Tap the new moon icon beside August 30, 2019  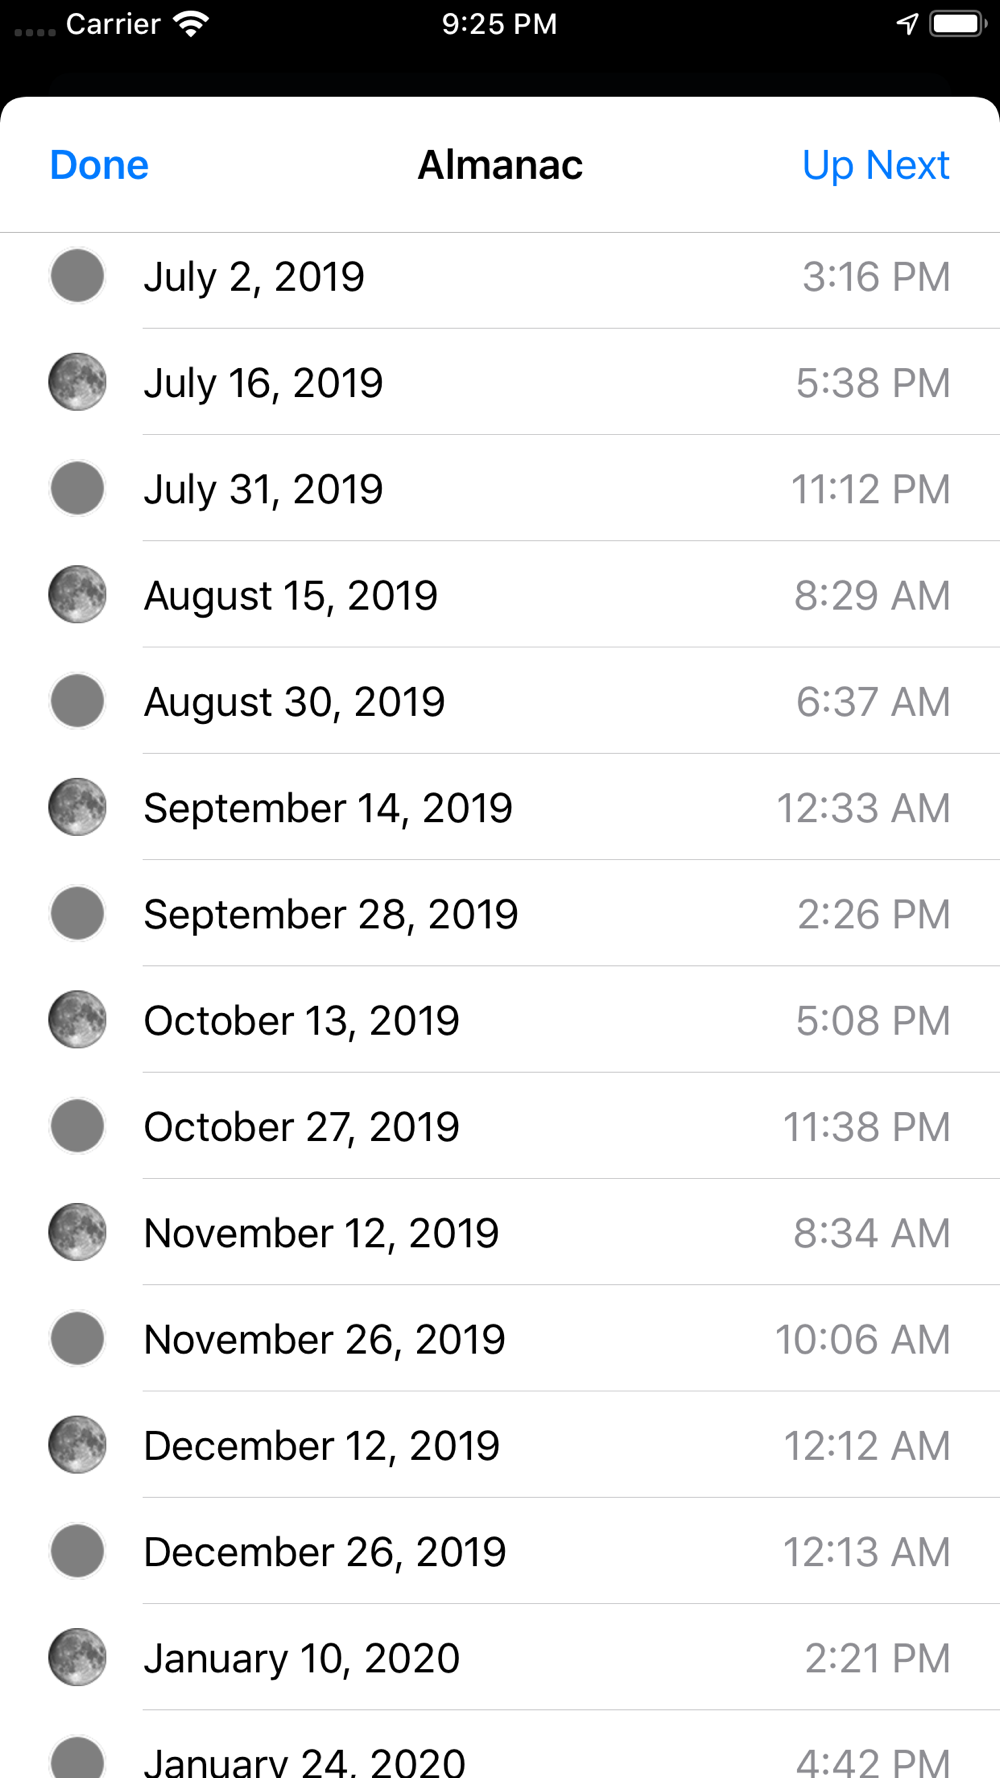tap(77, 701)
